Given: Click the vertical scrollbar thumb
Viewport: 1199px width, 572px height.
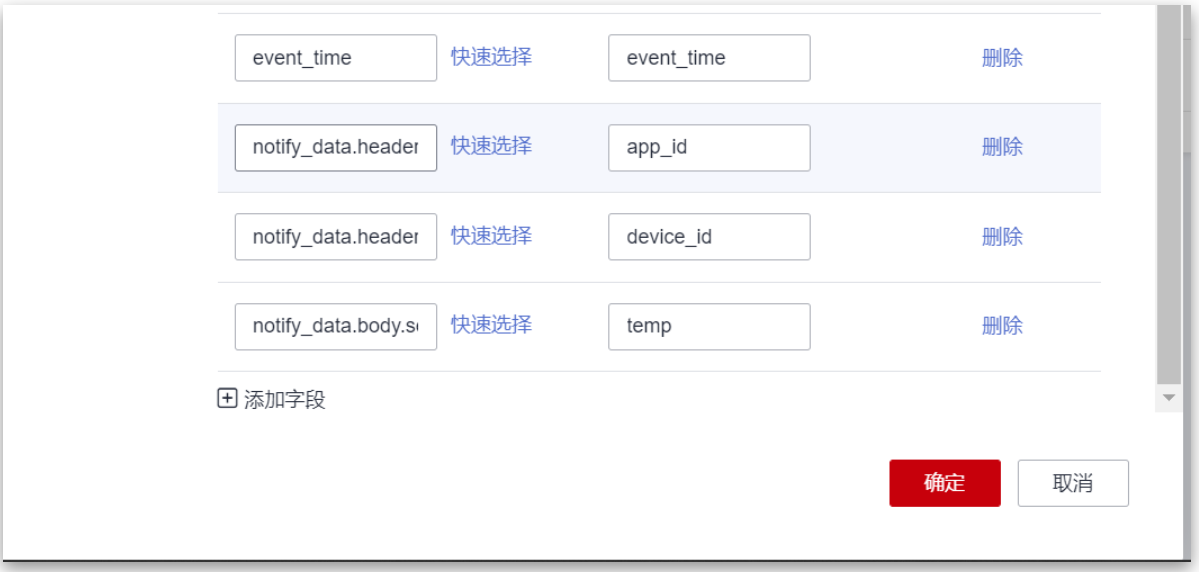Looking at the screenshot, I should 1168,200.
